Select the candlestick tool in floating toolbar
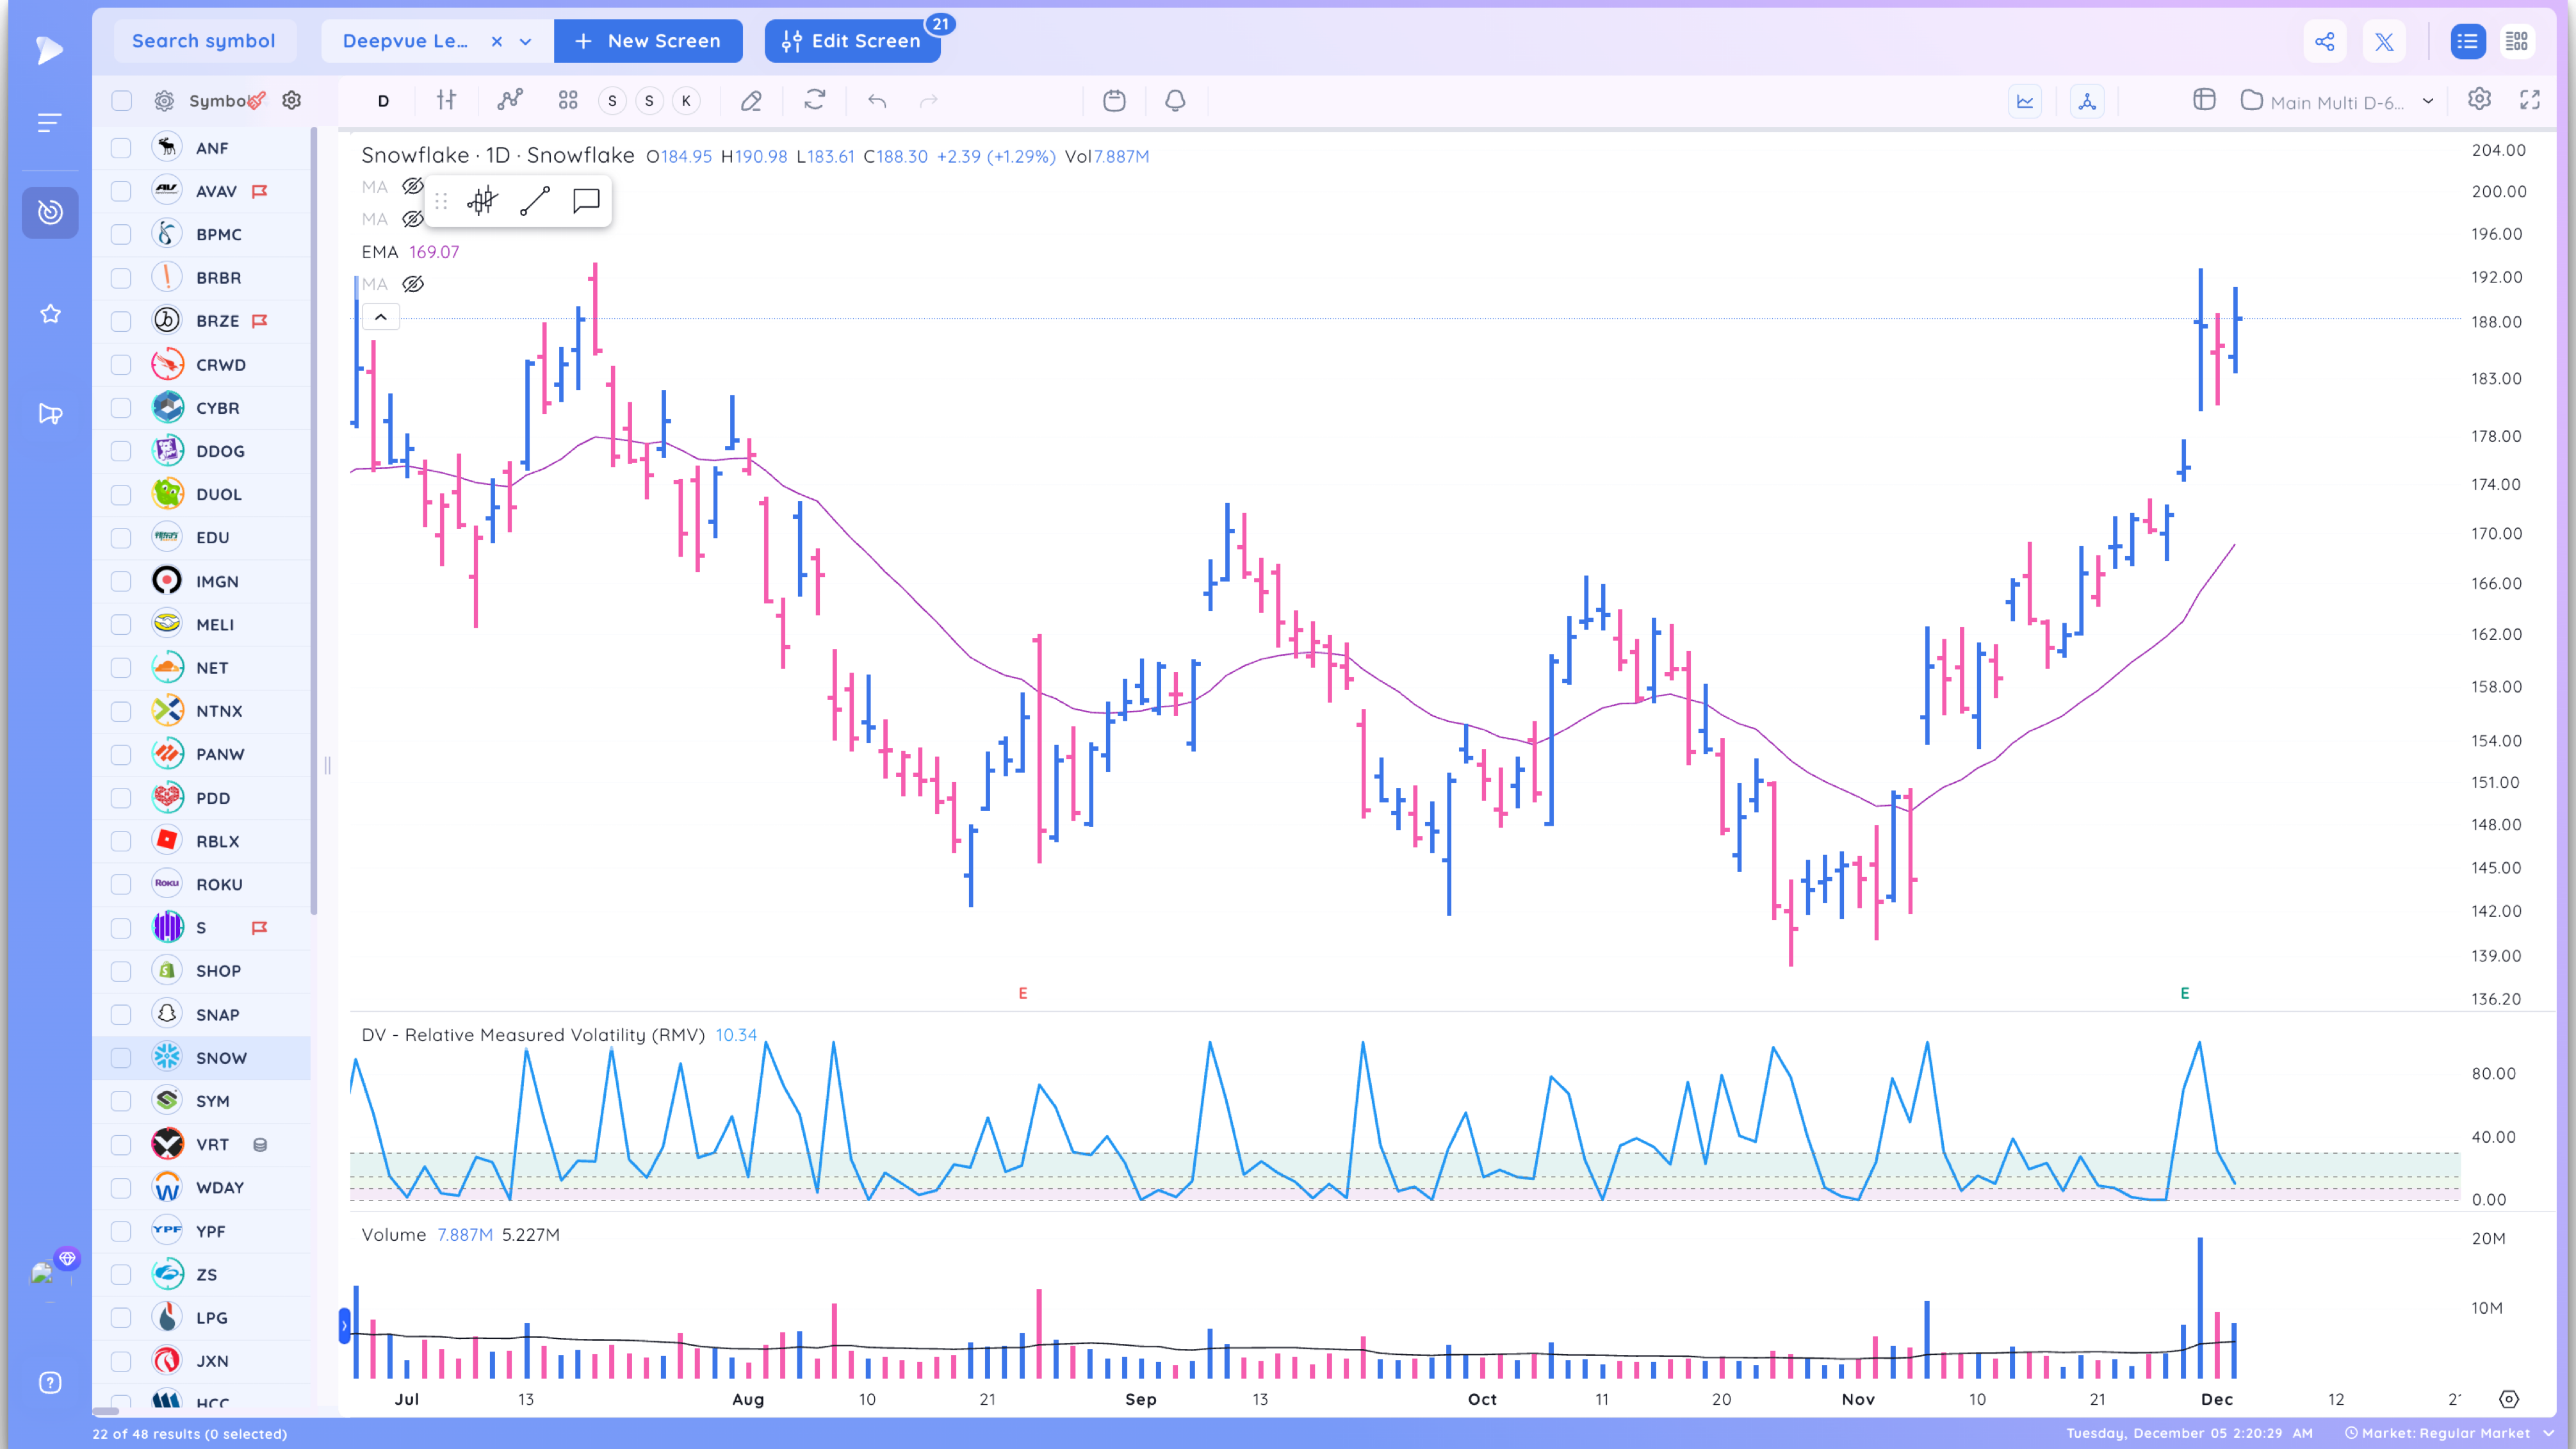The image size is (2576, 1449). pyautogui.click(x=482, y=201)
